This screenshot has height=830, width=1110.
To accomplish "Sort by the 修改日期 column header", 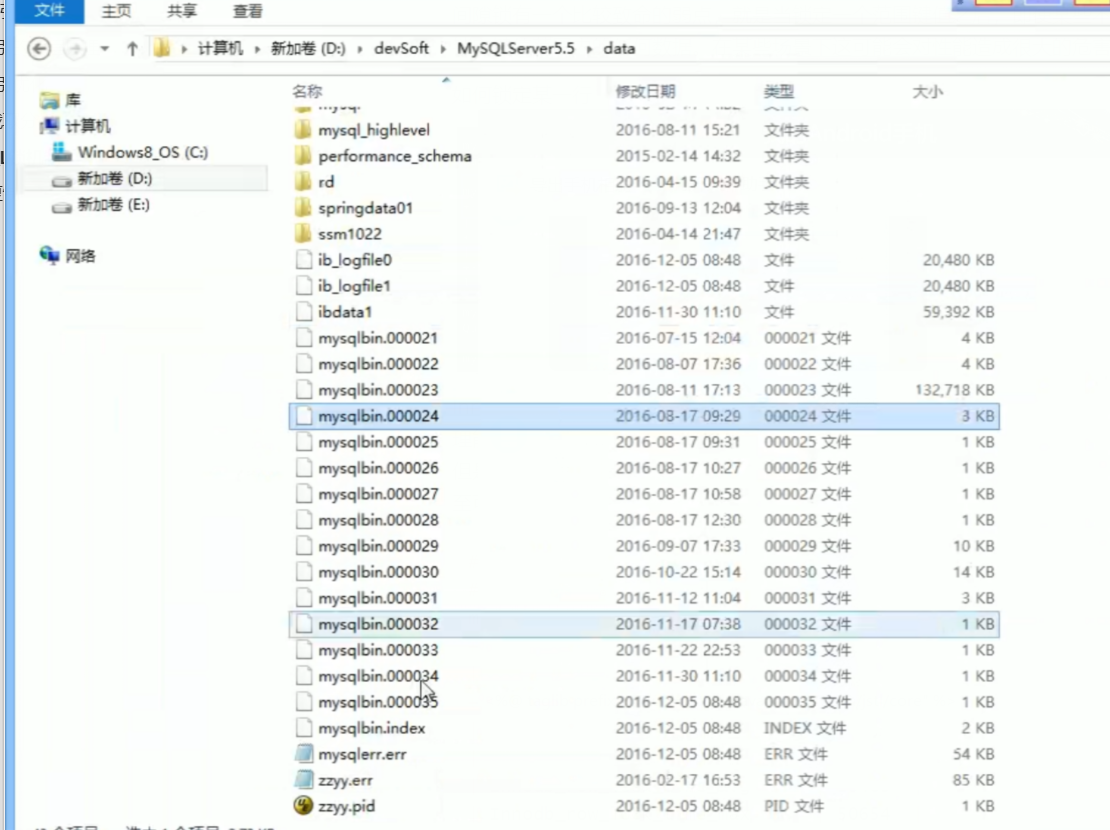I will click(646, 91).
